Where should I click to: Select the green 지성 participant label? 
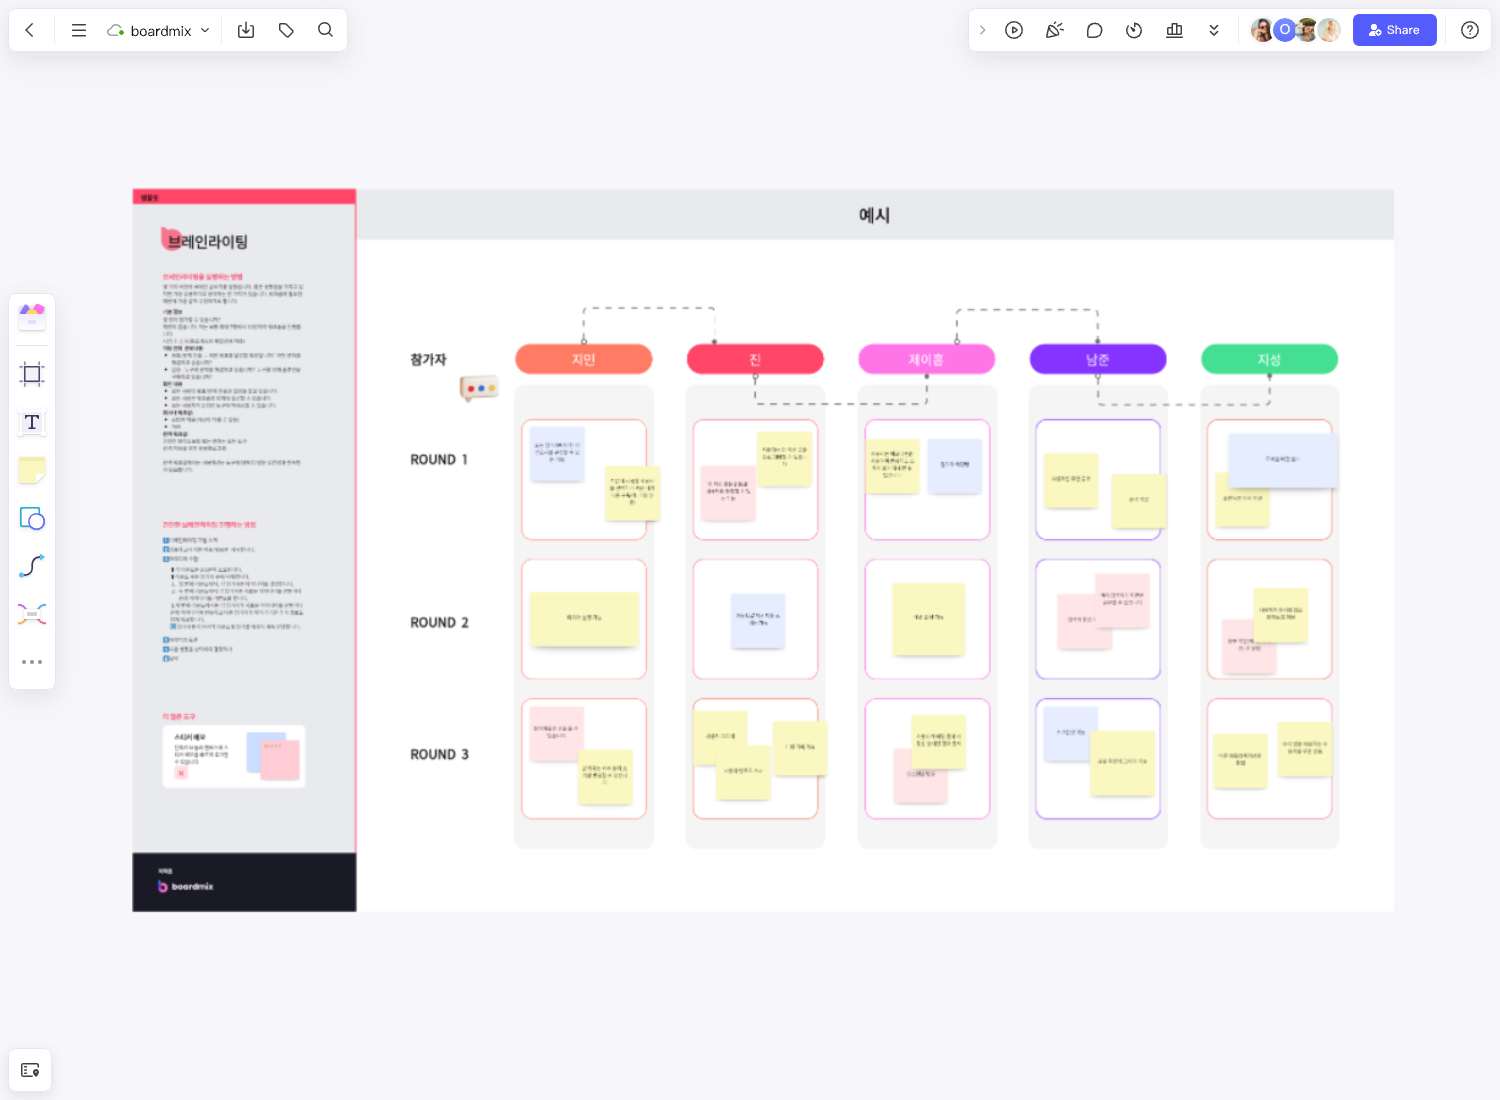tap(1269, 359)
